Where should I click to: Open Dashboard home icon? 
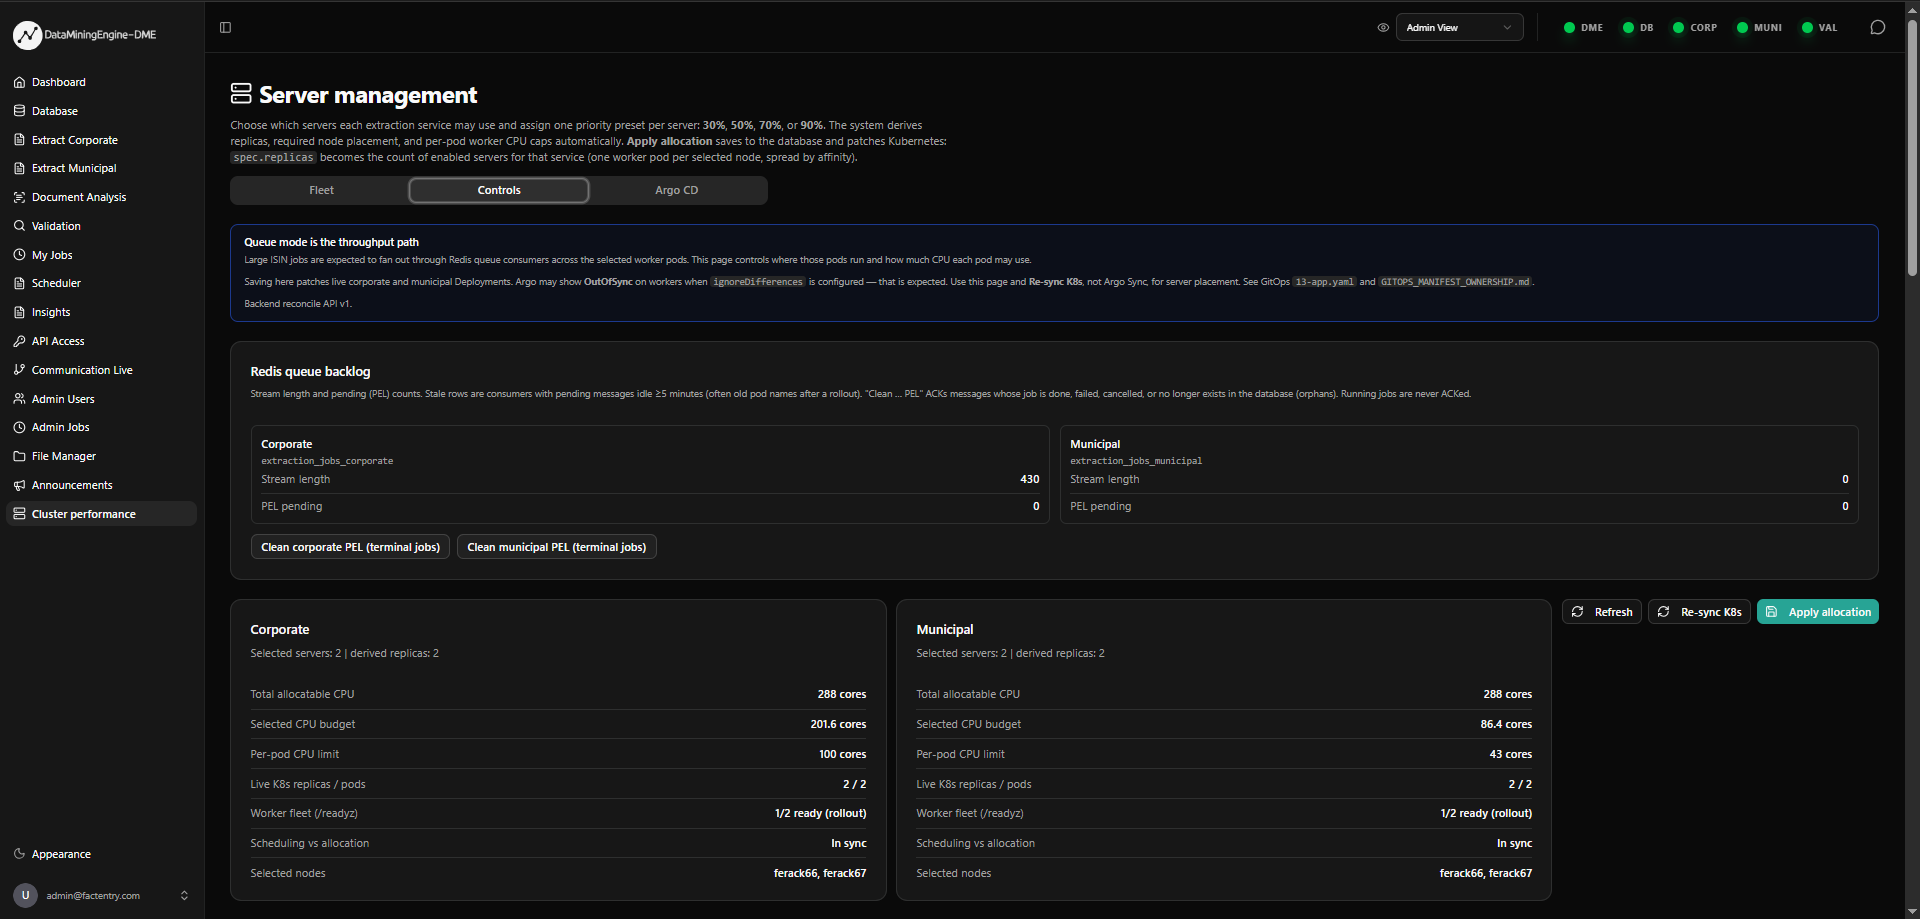(x=19, y=82)
